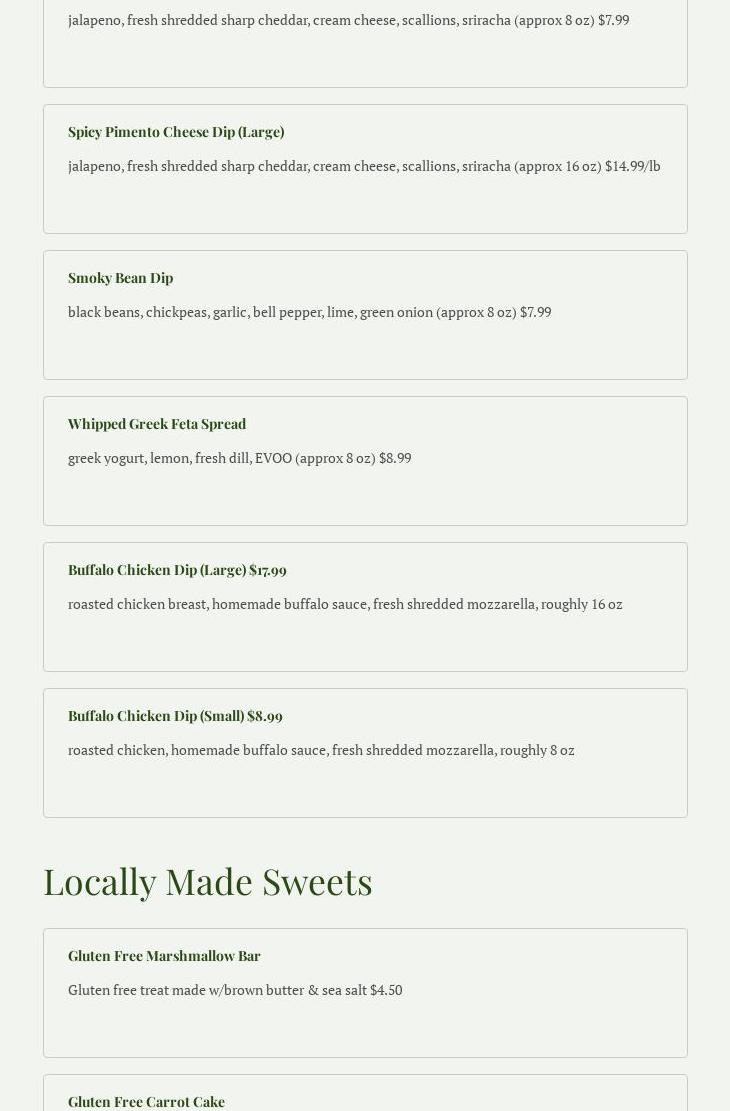Select the Smoky Bean Dip heading
Viewport: 730px width, 1111px height.
pyautogui.click(x=120, y=278)
